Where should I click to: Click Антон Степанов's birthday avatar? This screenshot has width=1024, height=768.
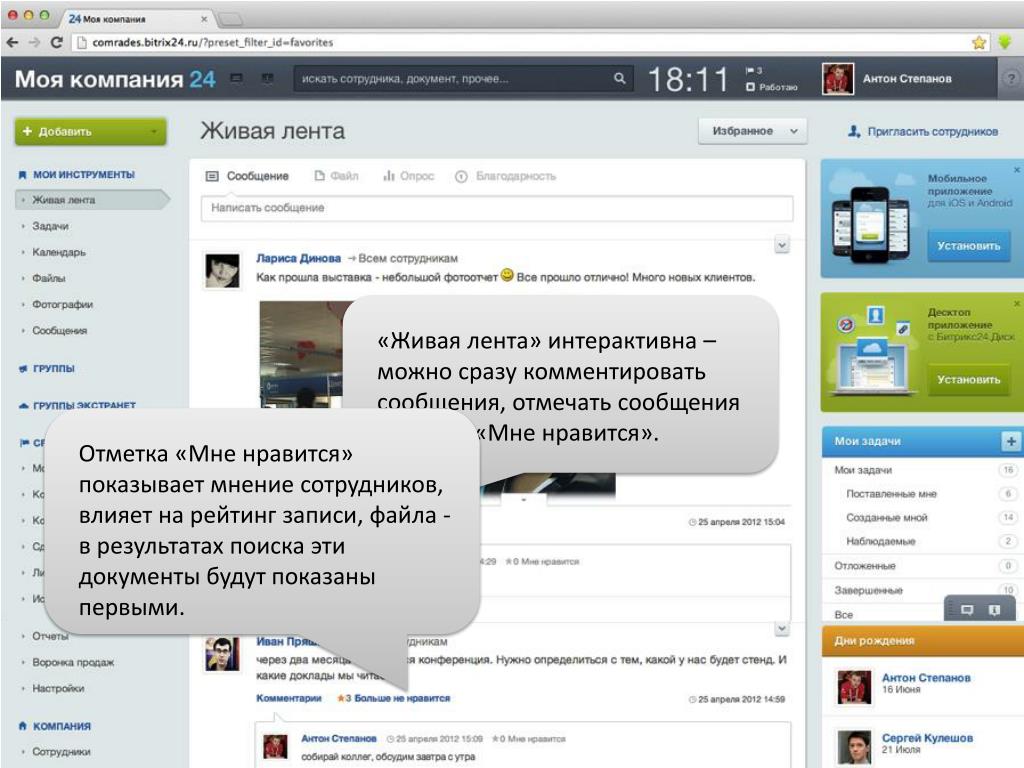click(854, 686)
